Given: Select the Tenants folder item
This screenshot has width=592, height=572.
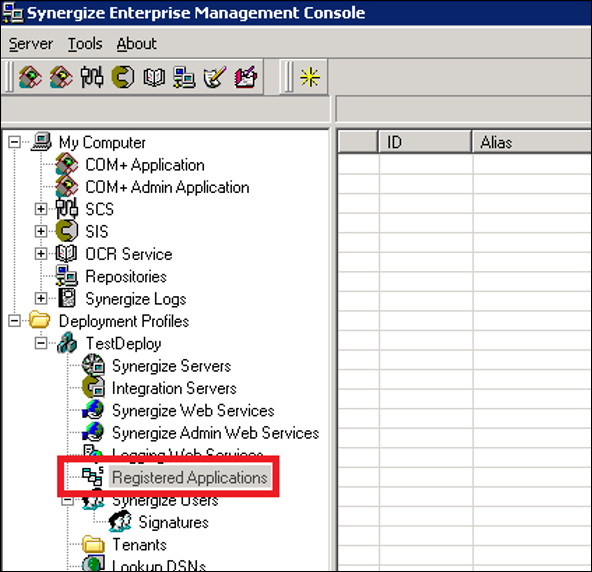Looking at the screenshot, I should 140,544.
